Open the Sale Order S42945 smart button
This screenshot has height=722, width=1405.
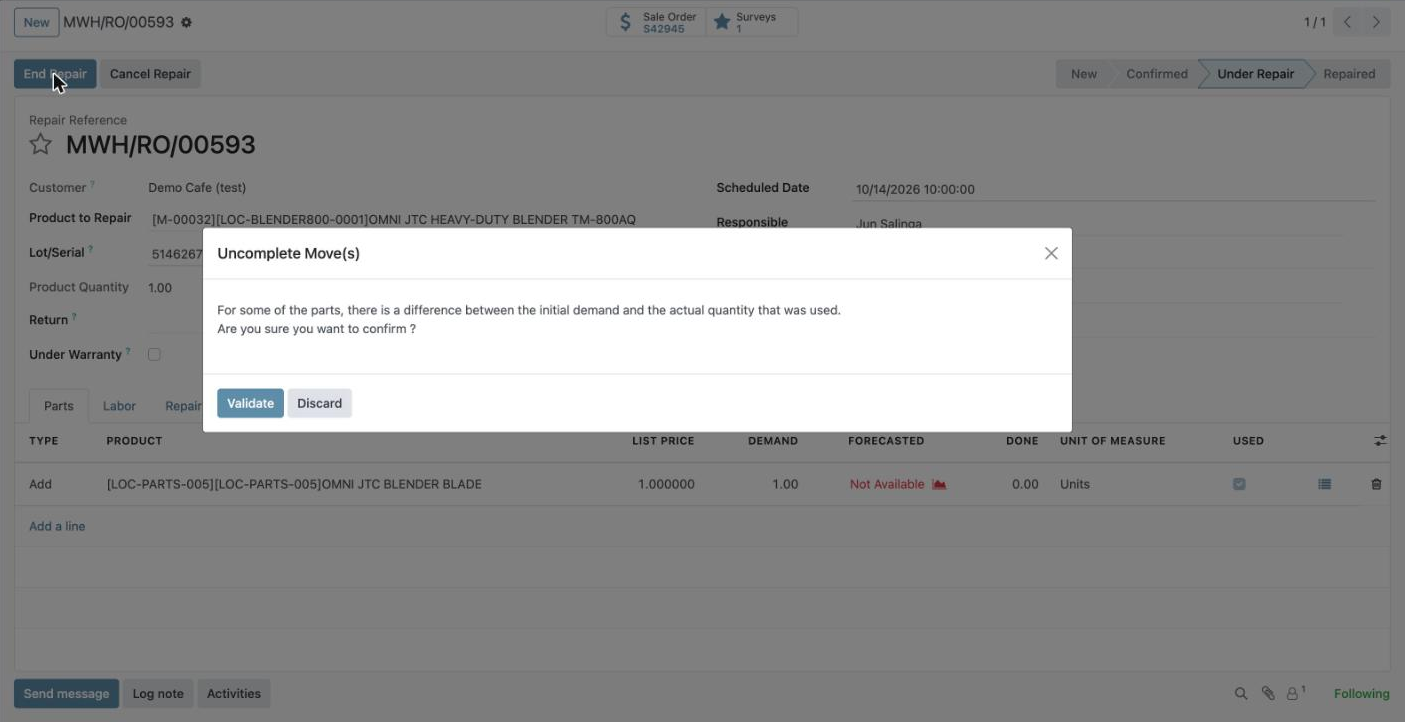click(656, 22)
